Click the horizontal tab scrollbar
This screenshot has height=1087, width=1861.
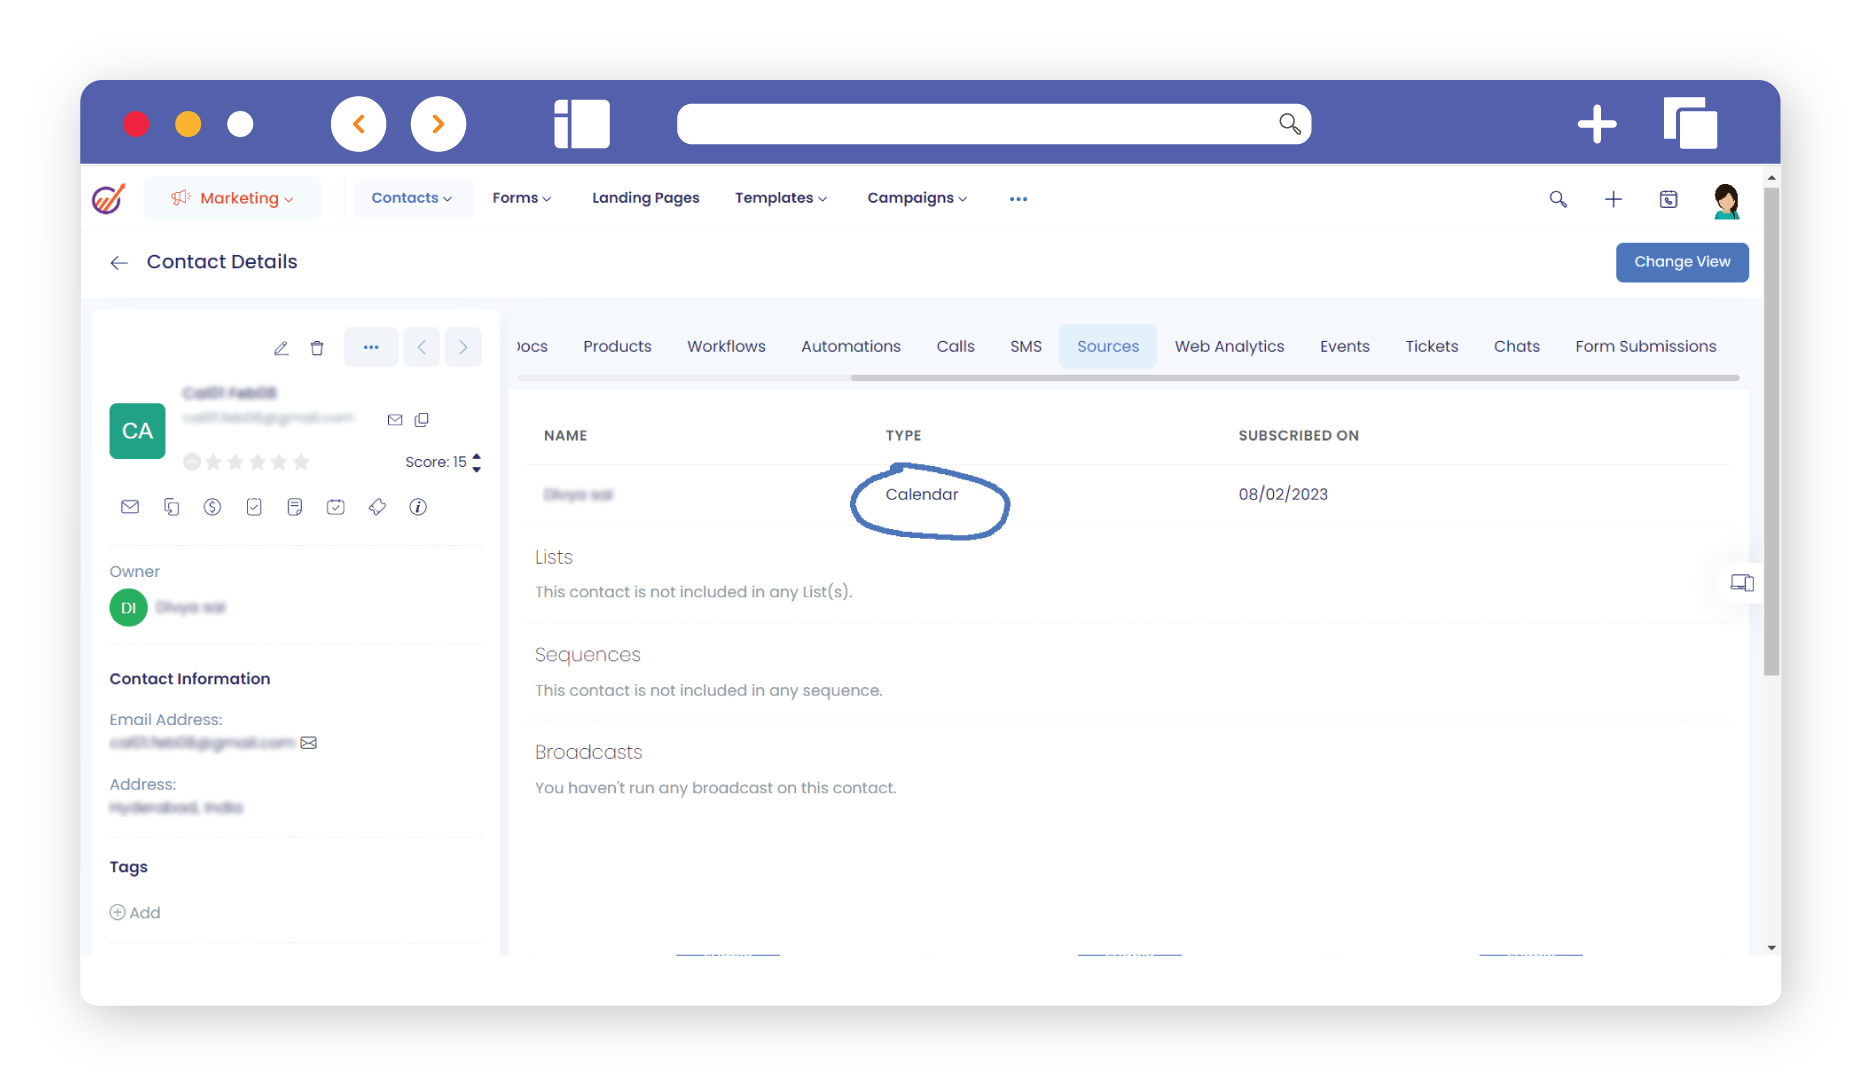1294,378
